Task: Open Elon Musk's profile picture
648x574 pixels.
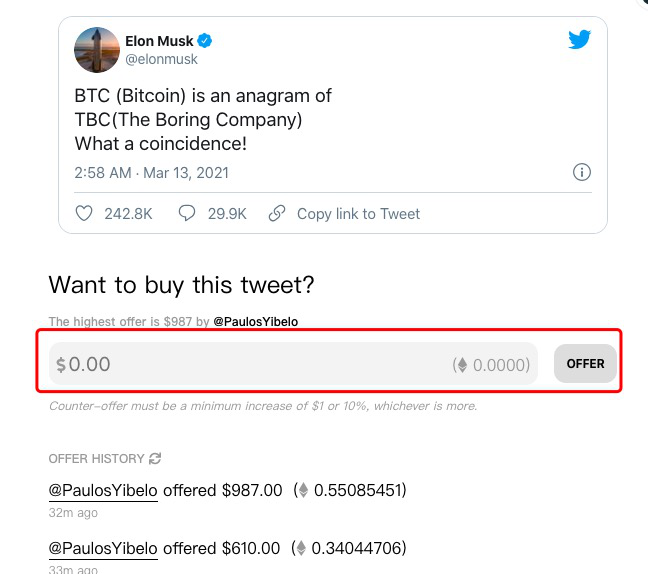Action: click(97, 50)
